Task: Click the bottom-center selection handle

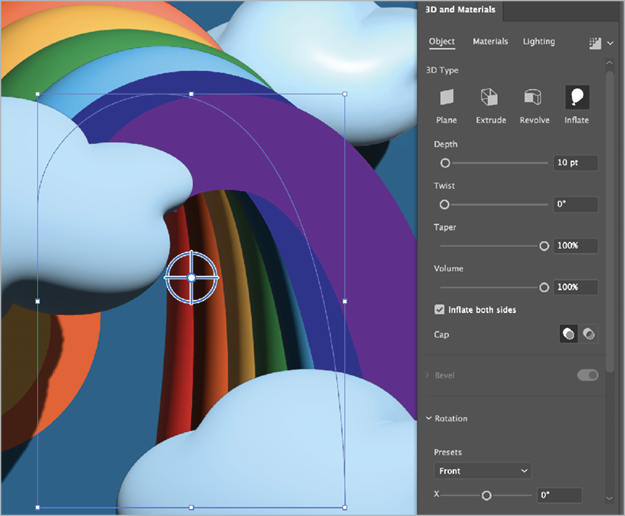Action: pos(191,507)
